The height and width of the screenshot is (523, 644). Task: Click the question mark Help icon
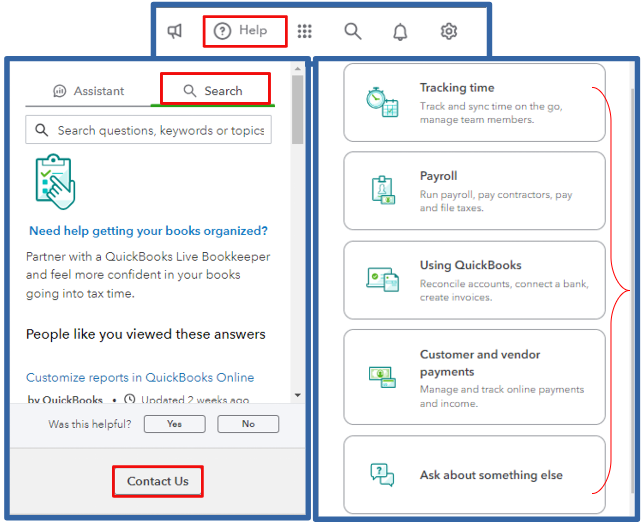222,31
